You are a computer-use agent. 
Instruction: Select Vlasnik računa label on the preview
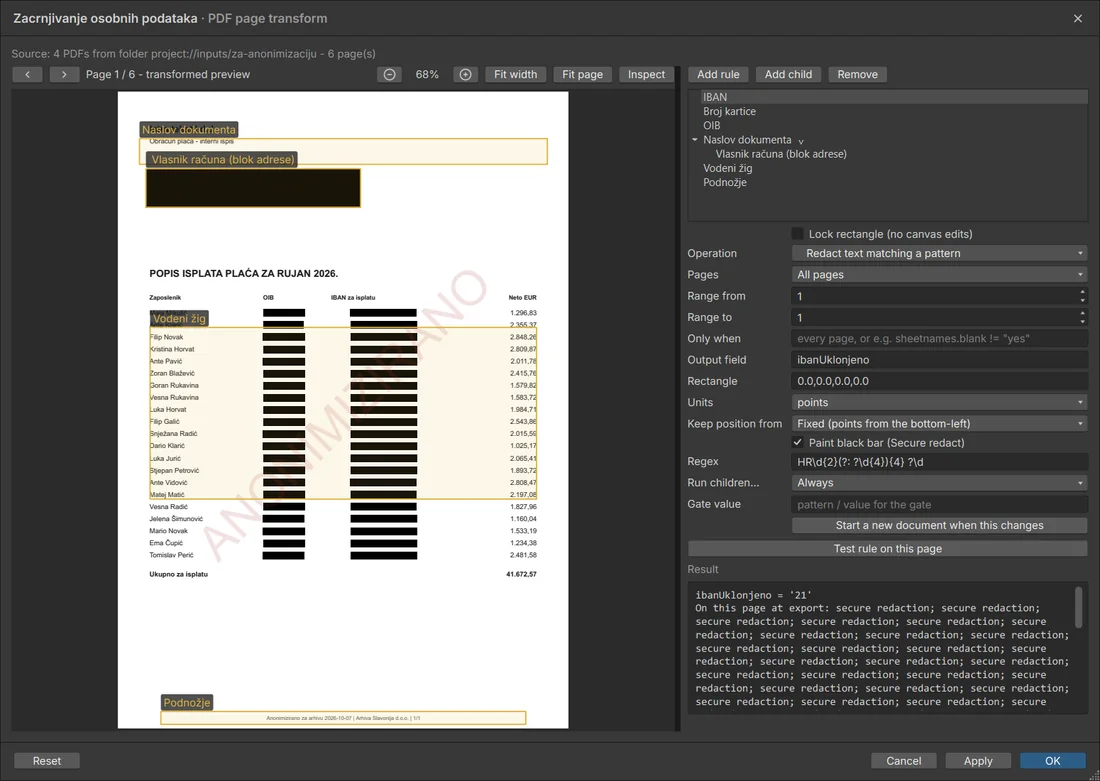coord(222,159)
